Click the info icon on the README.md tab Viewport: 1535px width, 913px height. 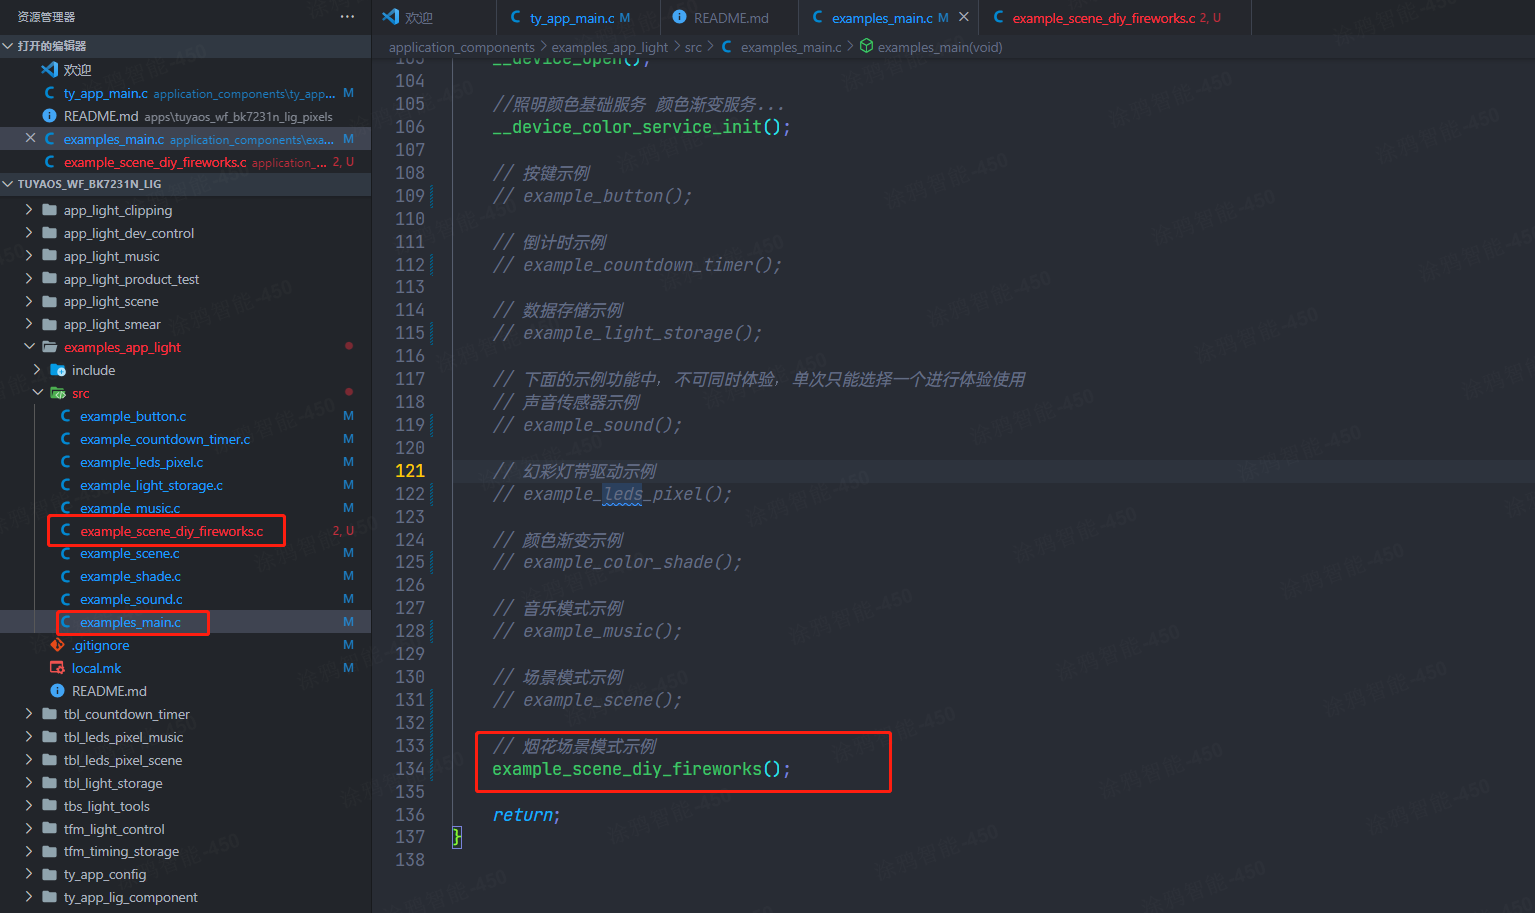click(680, 17)
